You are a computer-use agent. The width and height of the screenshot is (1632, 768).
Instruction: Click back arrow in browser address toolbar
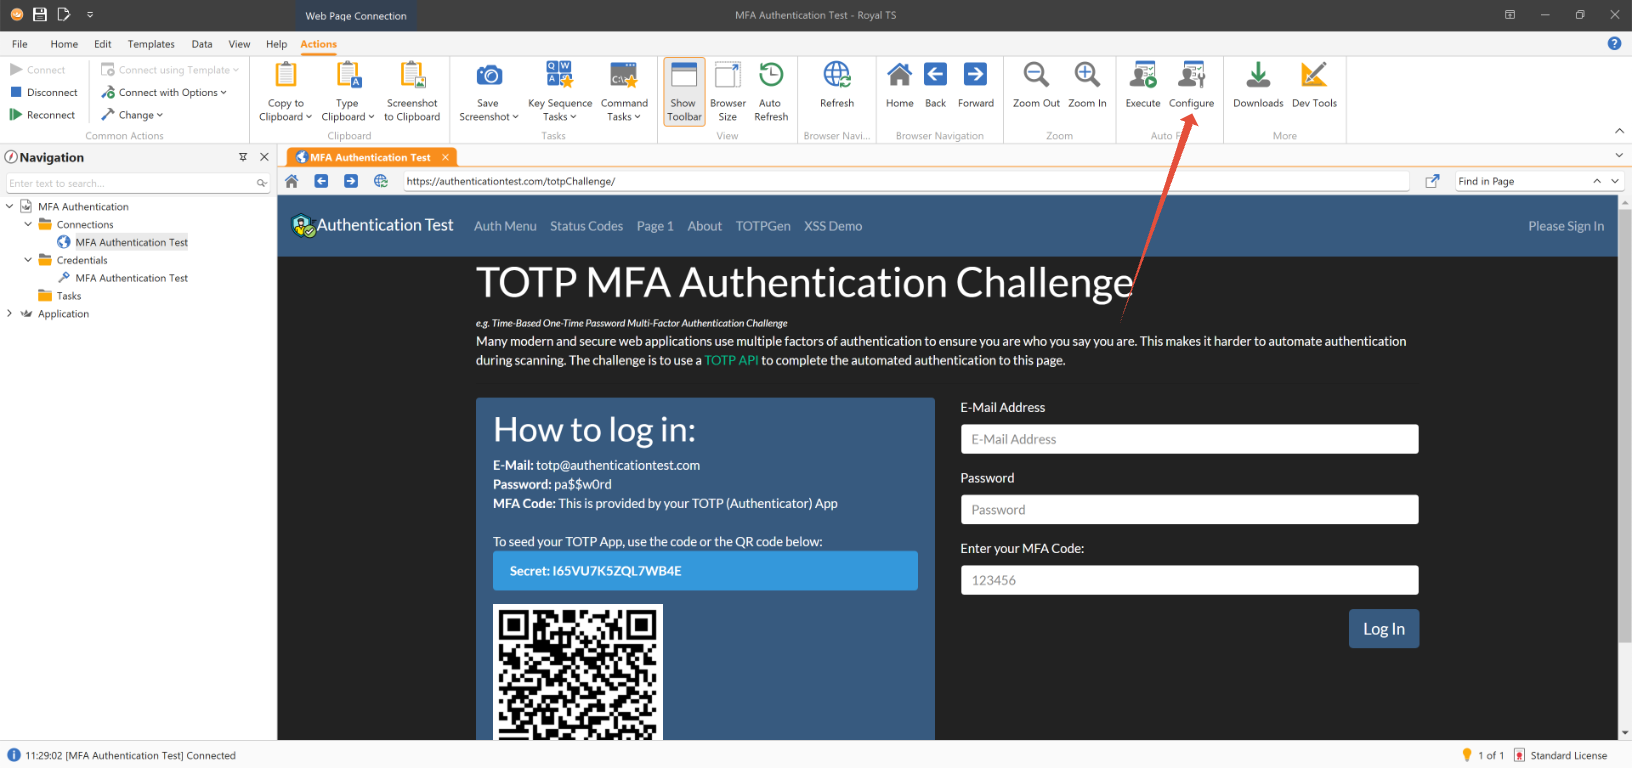tap(321, 181)
